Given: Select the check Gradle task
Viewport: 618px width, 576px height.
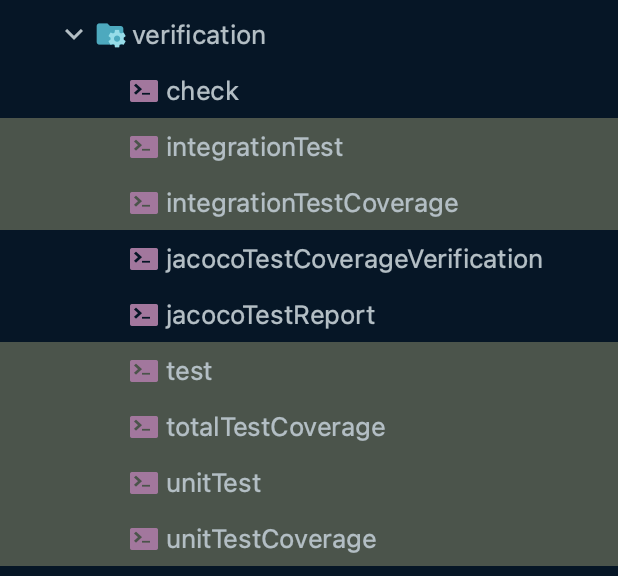Looking at the screenshot, I should tap(203, 91).
